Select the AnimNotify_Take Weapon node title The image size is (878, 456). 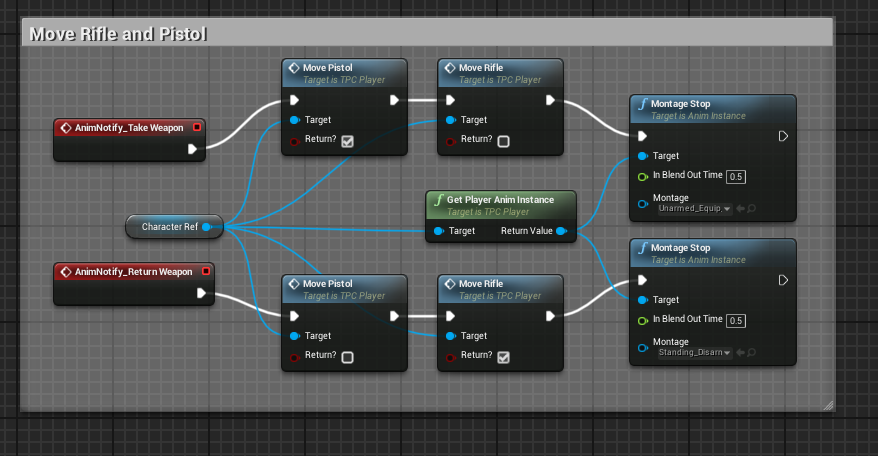click(x=129, y=128)
